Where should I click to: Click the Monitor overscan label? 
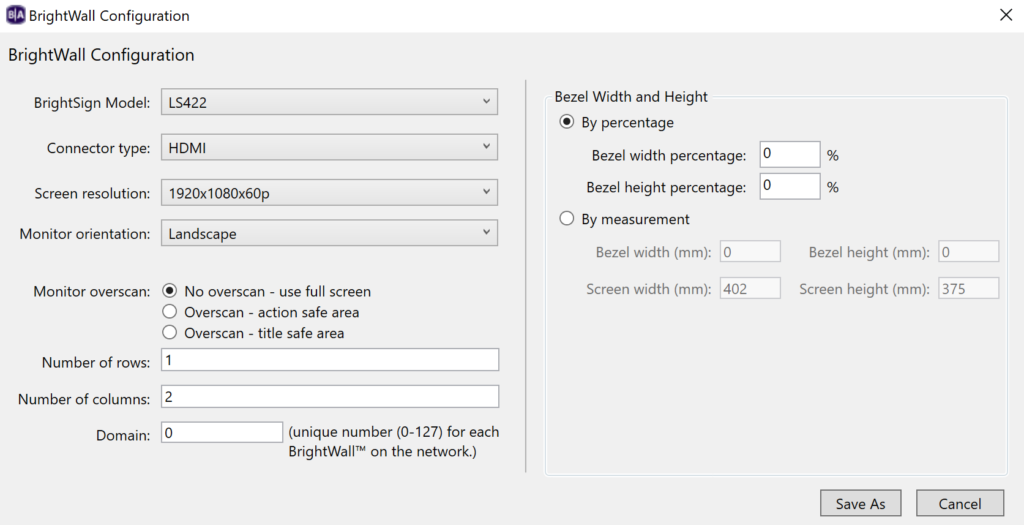(92, 291)
